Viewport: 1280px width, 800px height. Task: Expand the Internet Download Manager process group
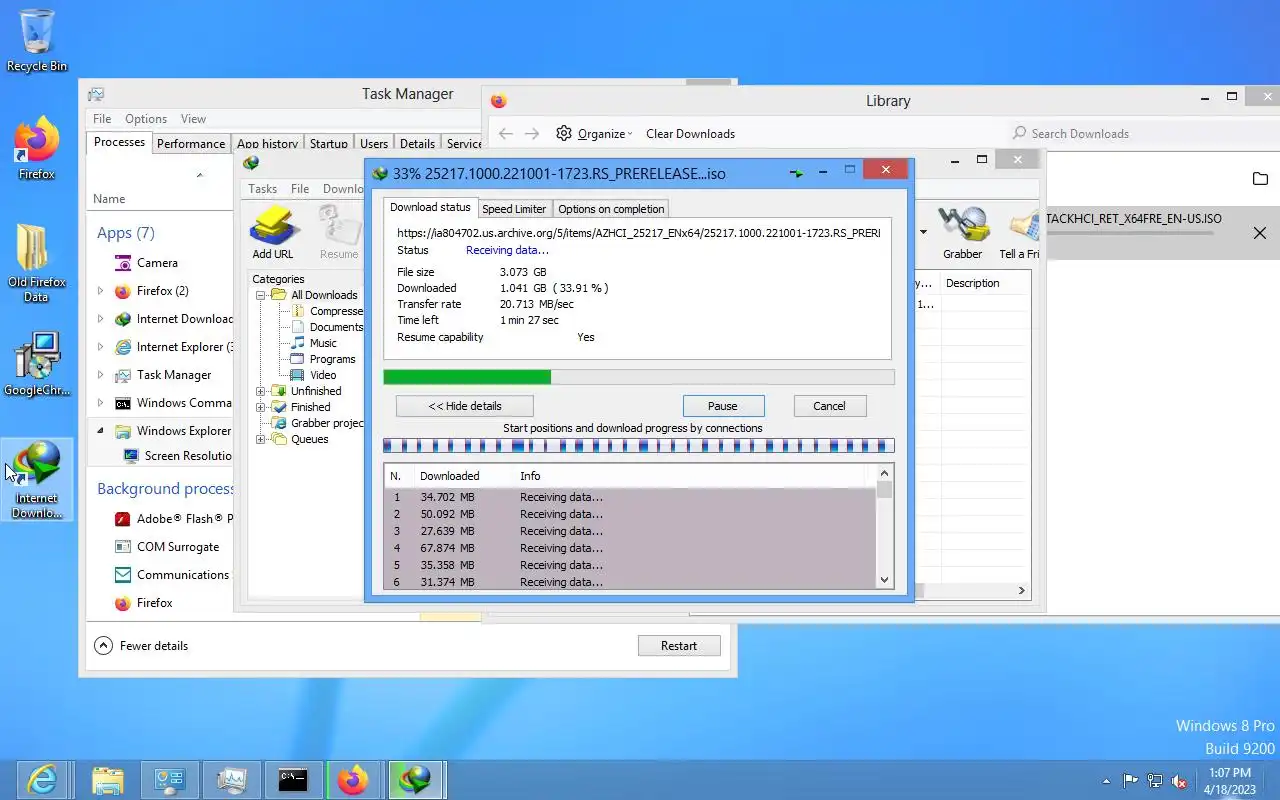(100, 319)
